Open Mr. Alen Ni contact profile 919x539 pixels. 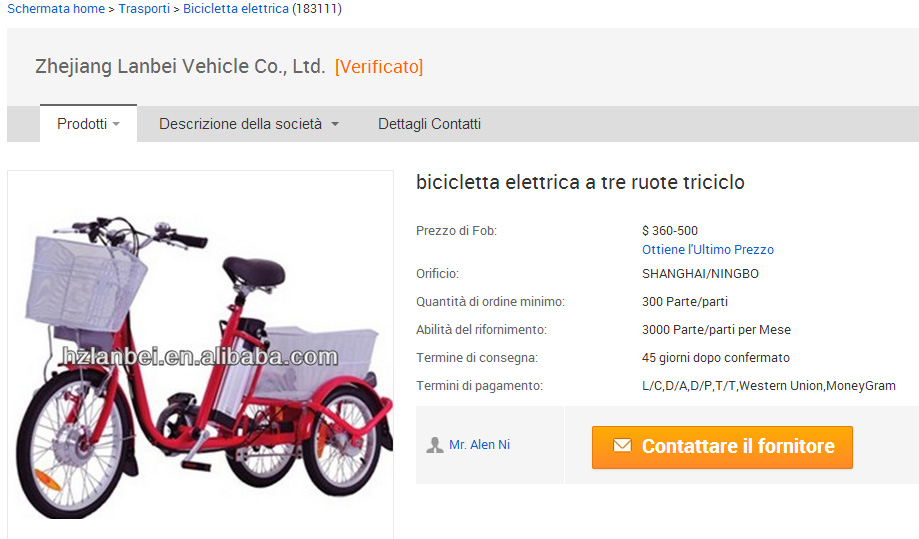[479, 445]
